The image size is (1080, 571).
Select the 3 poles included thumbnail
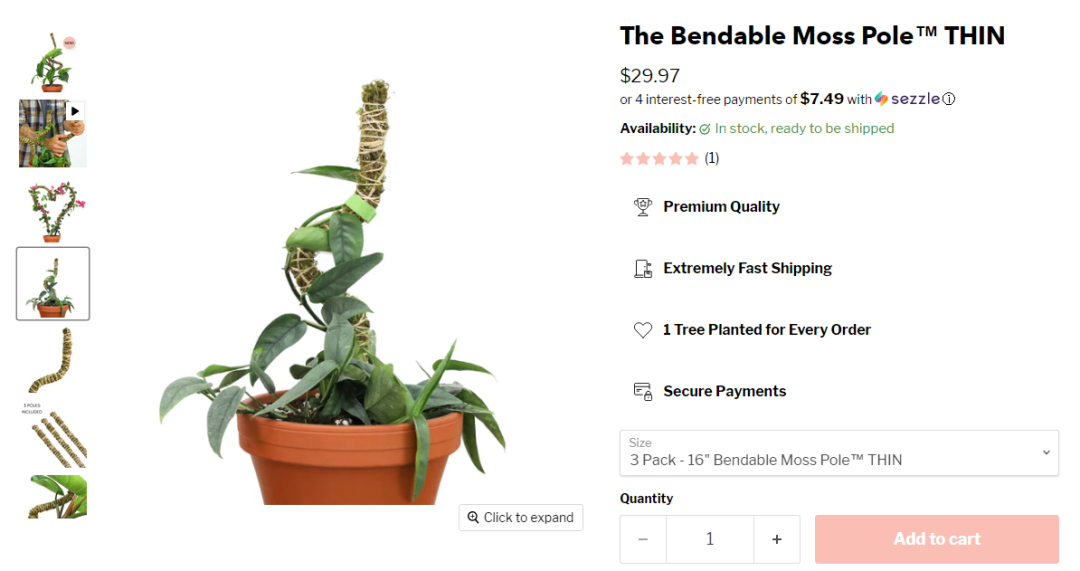pyautogui.click(x=53, y=435)
